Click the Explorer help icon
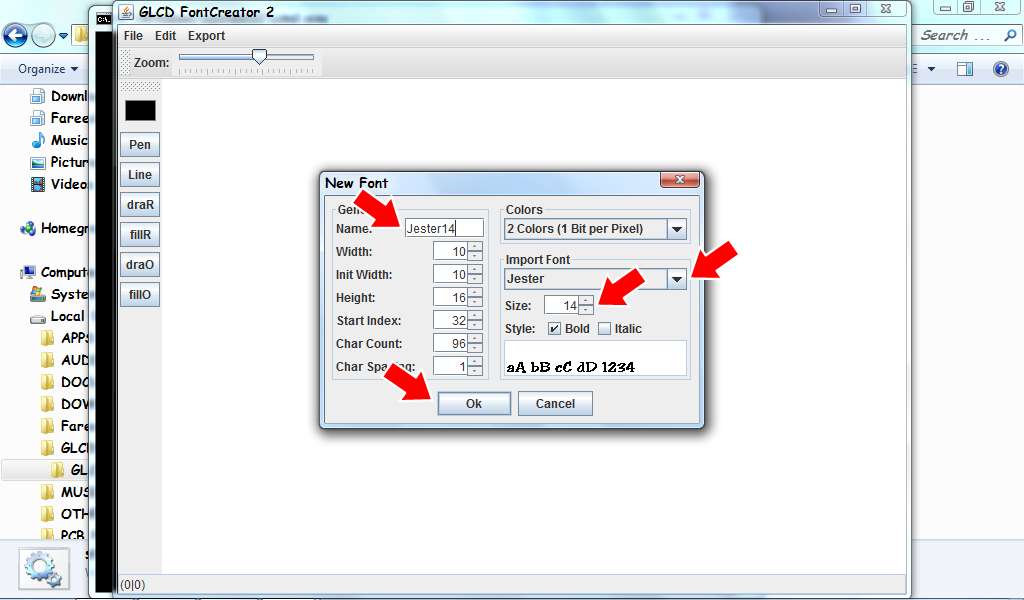The height and width of the screenshot is (600, 1024). (x=1000, y=68)
